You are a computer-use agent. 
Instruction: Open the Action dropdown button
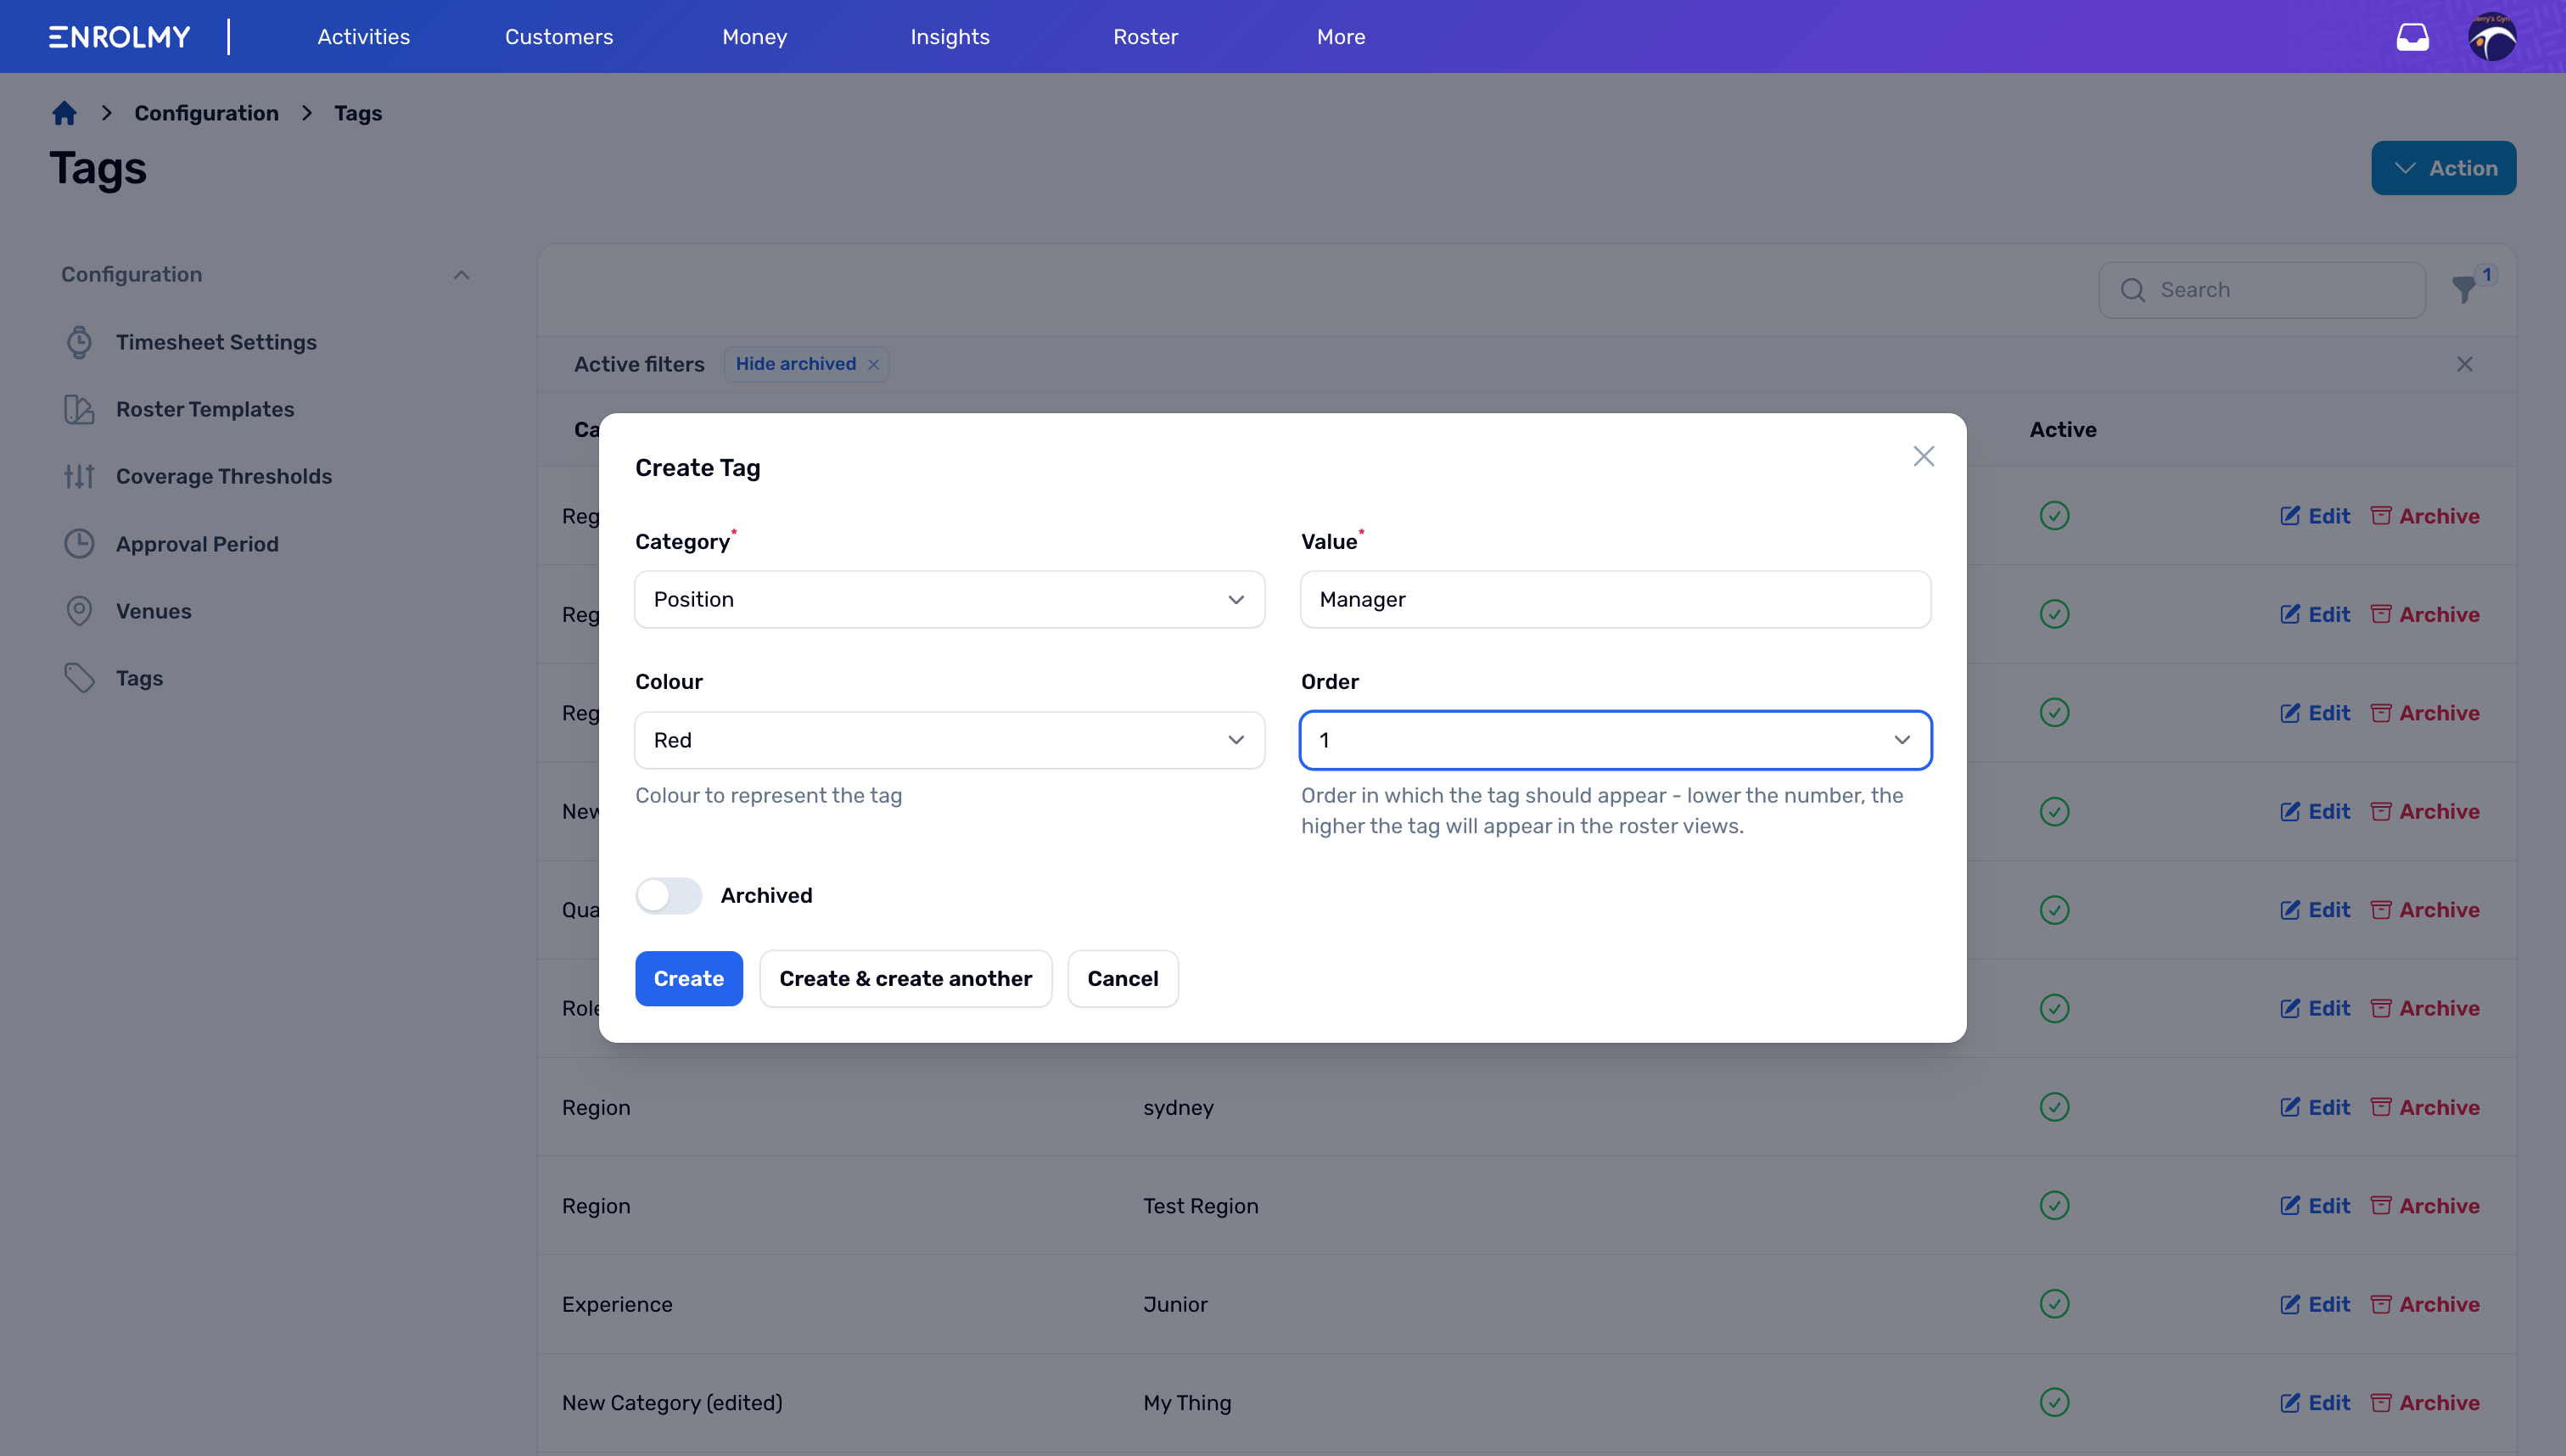(x=2443, y=168)
